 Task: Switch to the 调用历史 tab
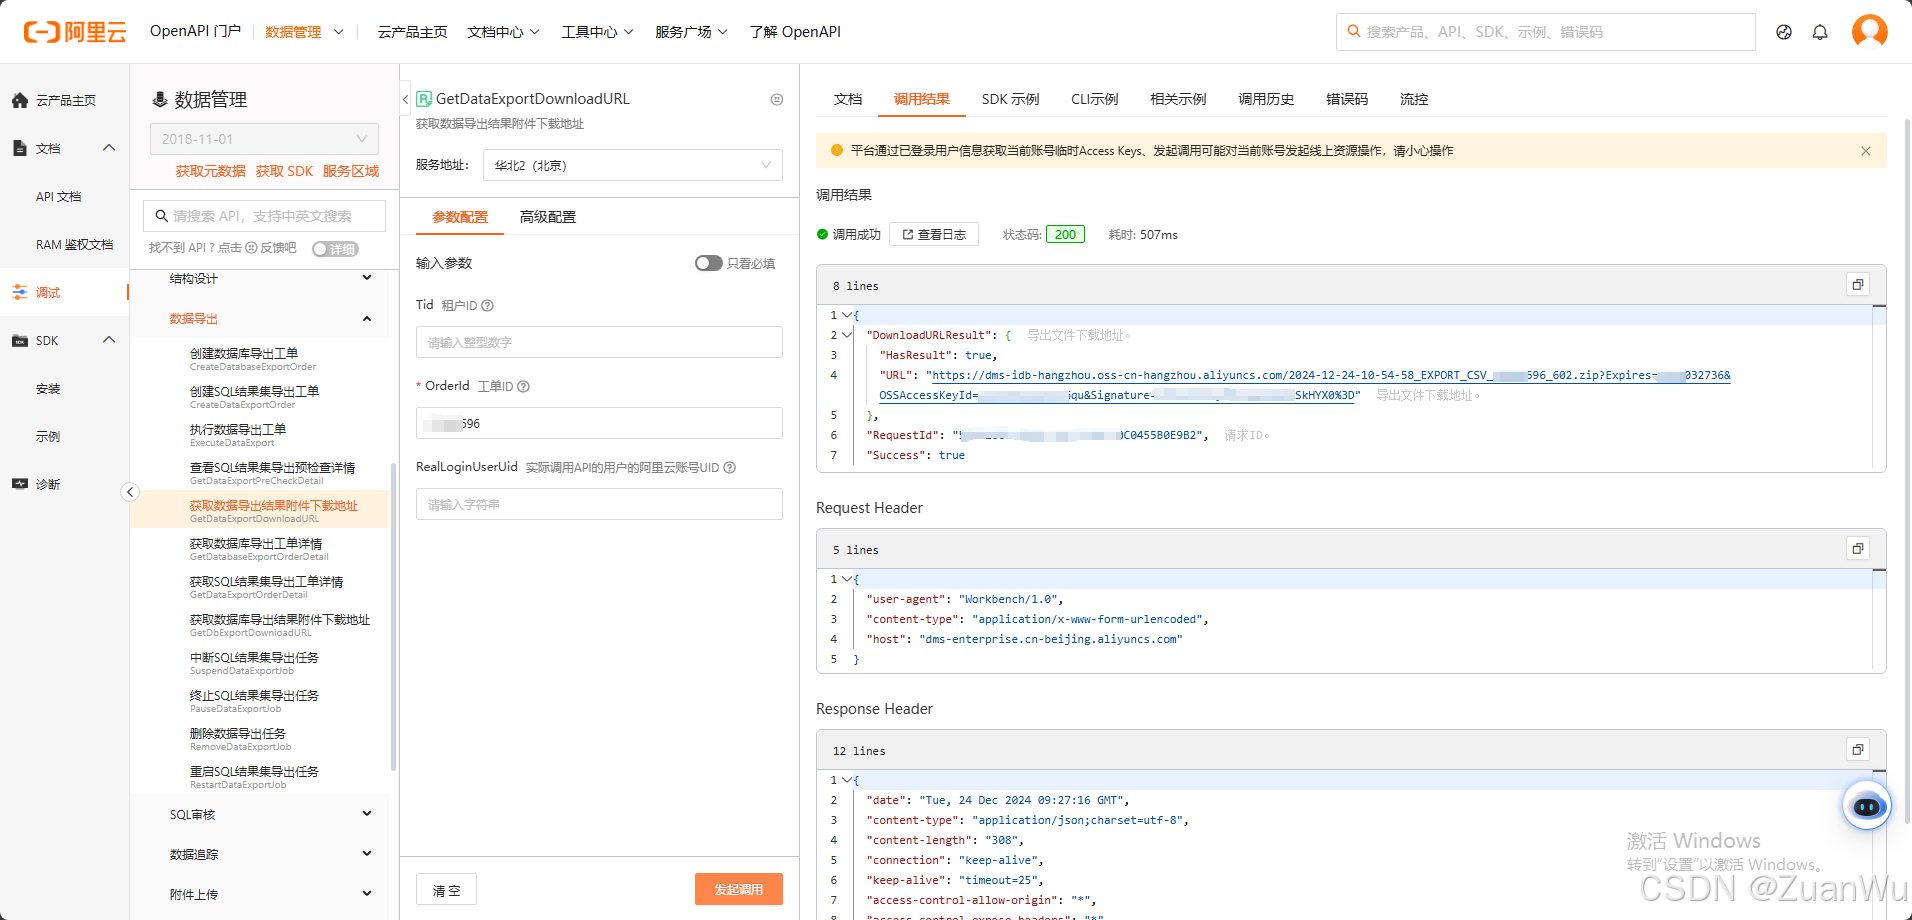pyautogui.click(x=1266, y=99)
